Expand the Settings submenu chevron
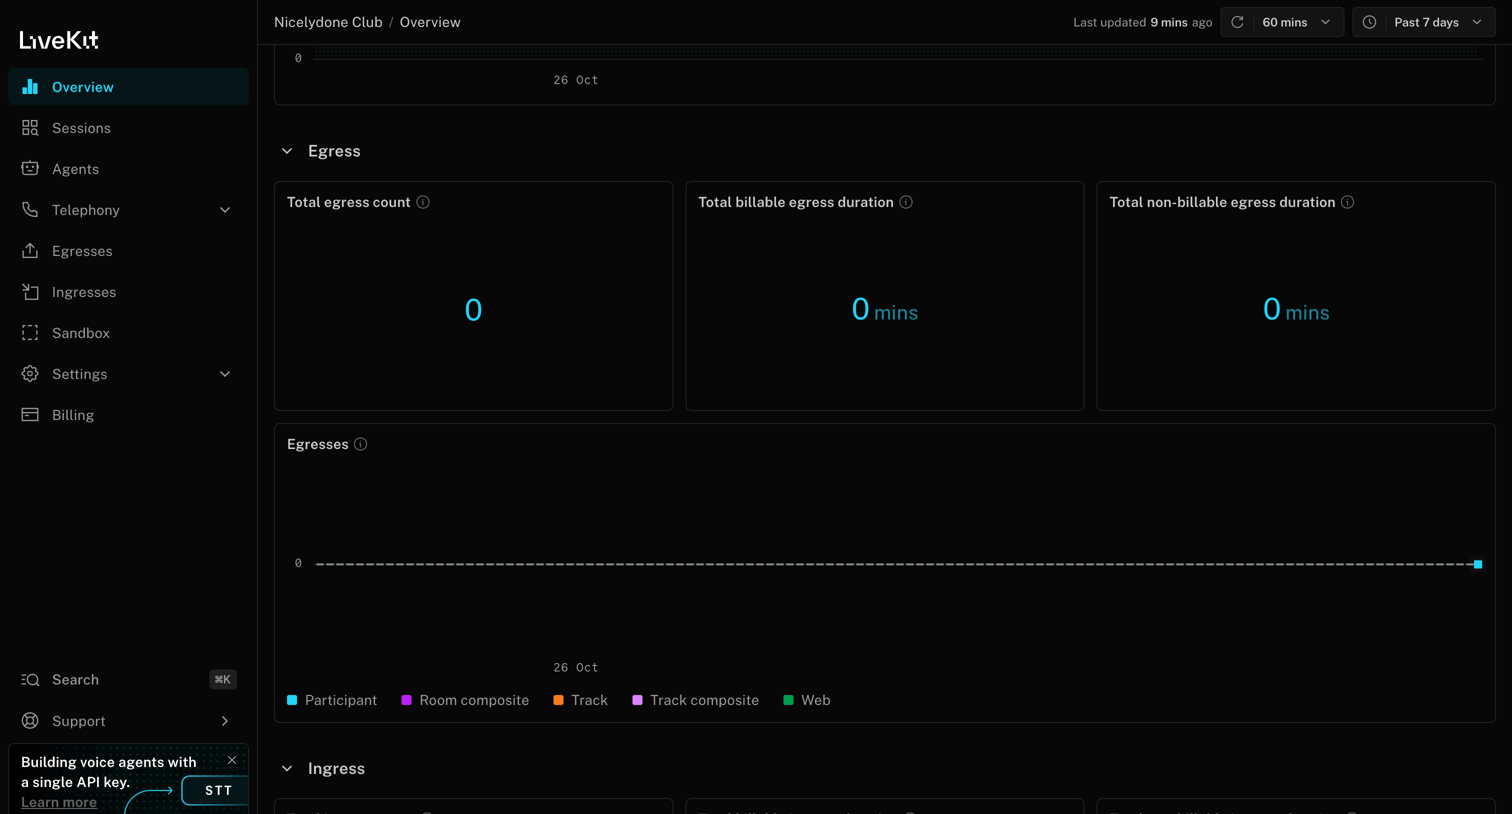Viewport: 1512px width, 814px height. point(225,374)
